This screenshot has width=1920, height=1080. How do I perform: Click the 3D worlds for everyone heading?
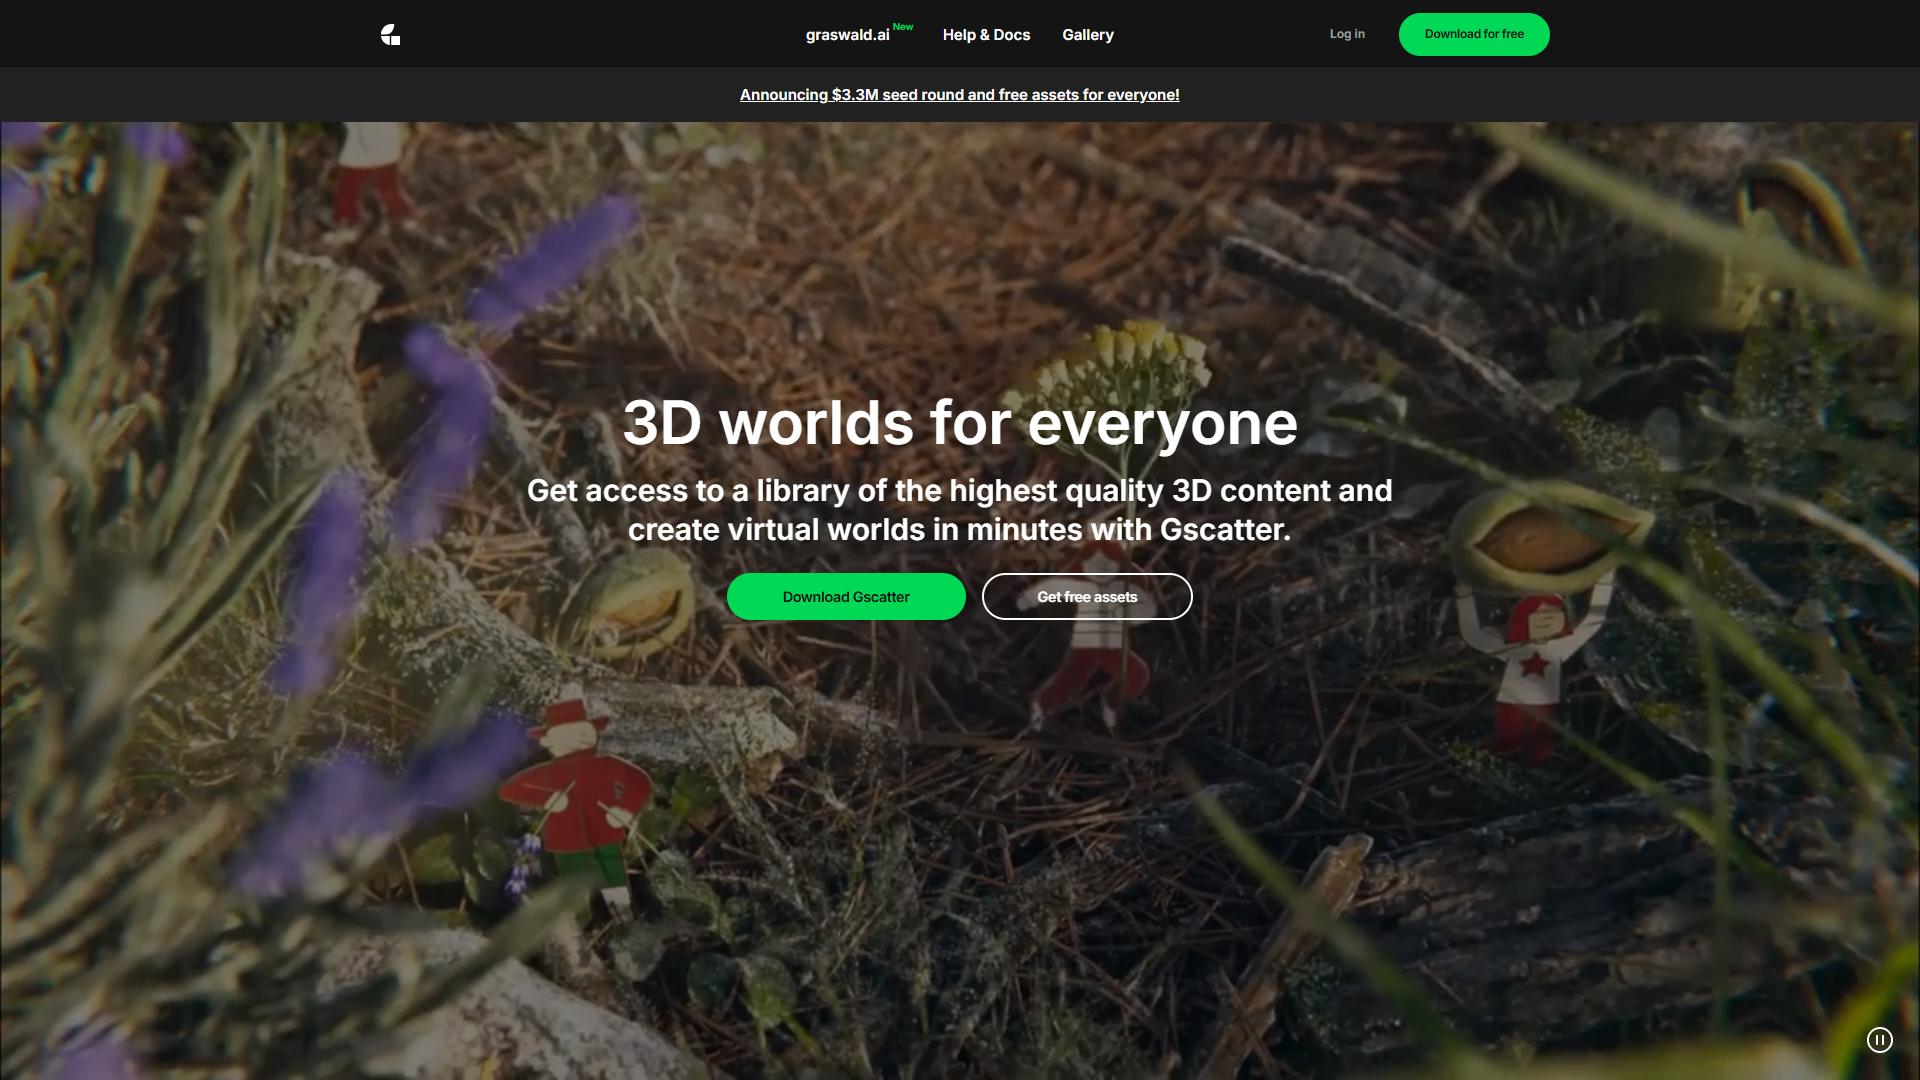[960, 423]
